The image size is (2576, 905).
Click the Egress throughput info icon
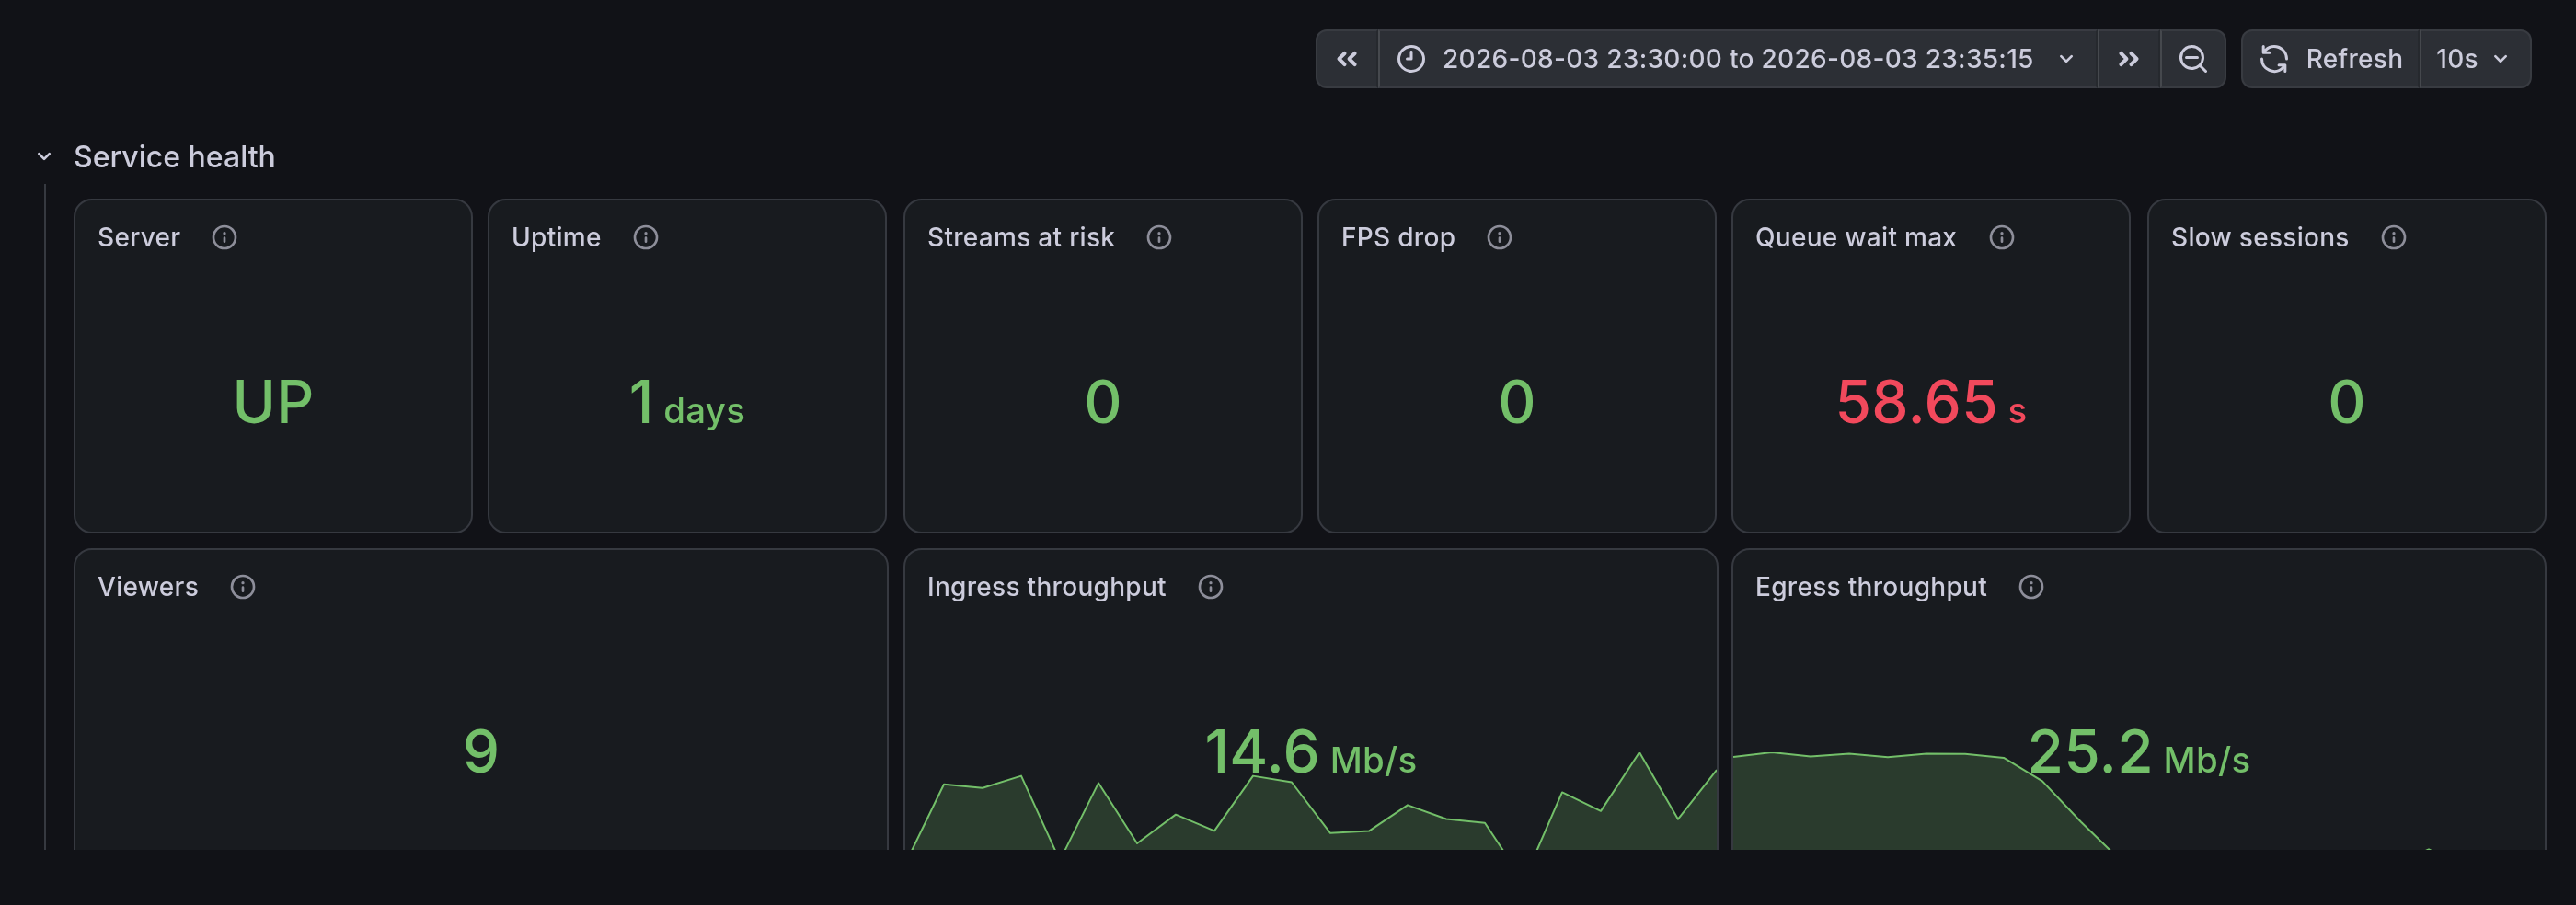(2030, 587)
